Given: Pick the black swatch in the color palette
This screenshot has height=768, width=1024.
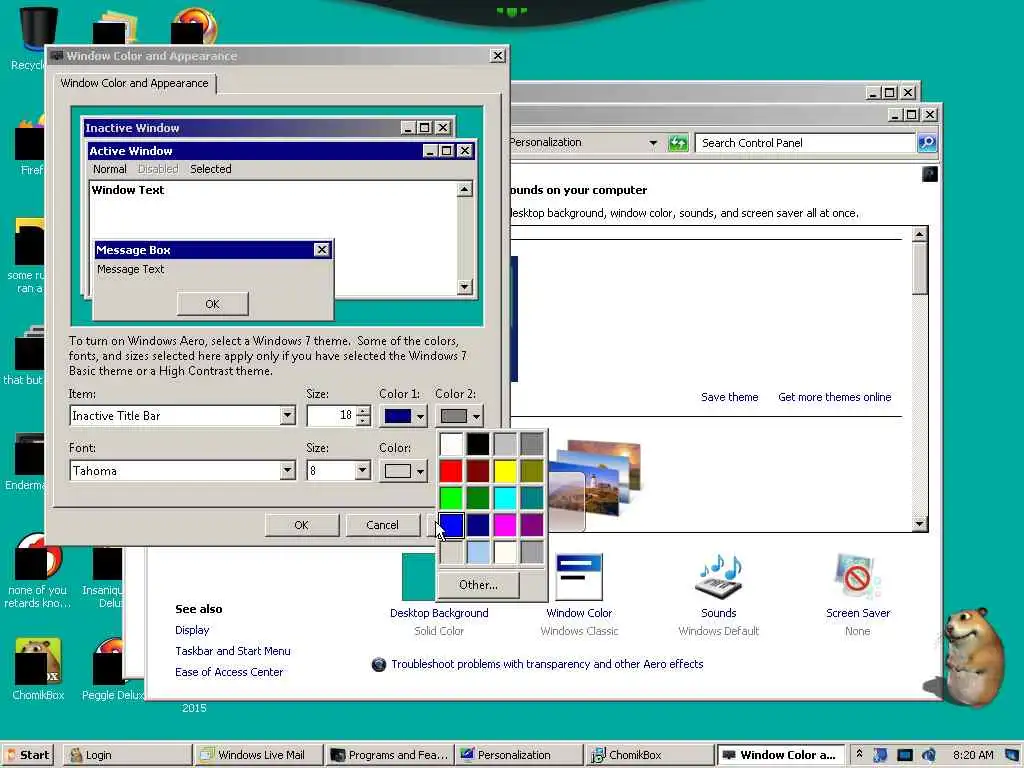Looking at the screenshot, I should pyautogui.click(x=478, y=444).
